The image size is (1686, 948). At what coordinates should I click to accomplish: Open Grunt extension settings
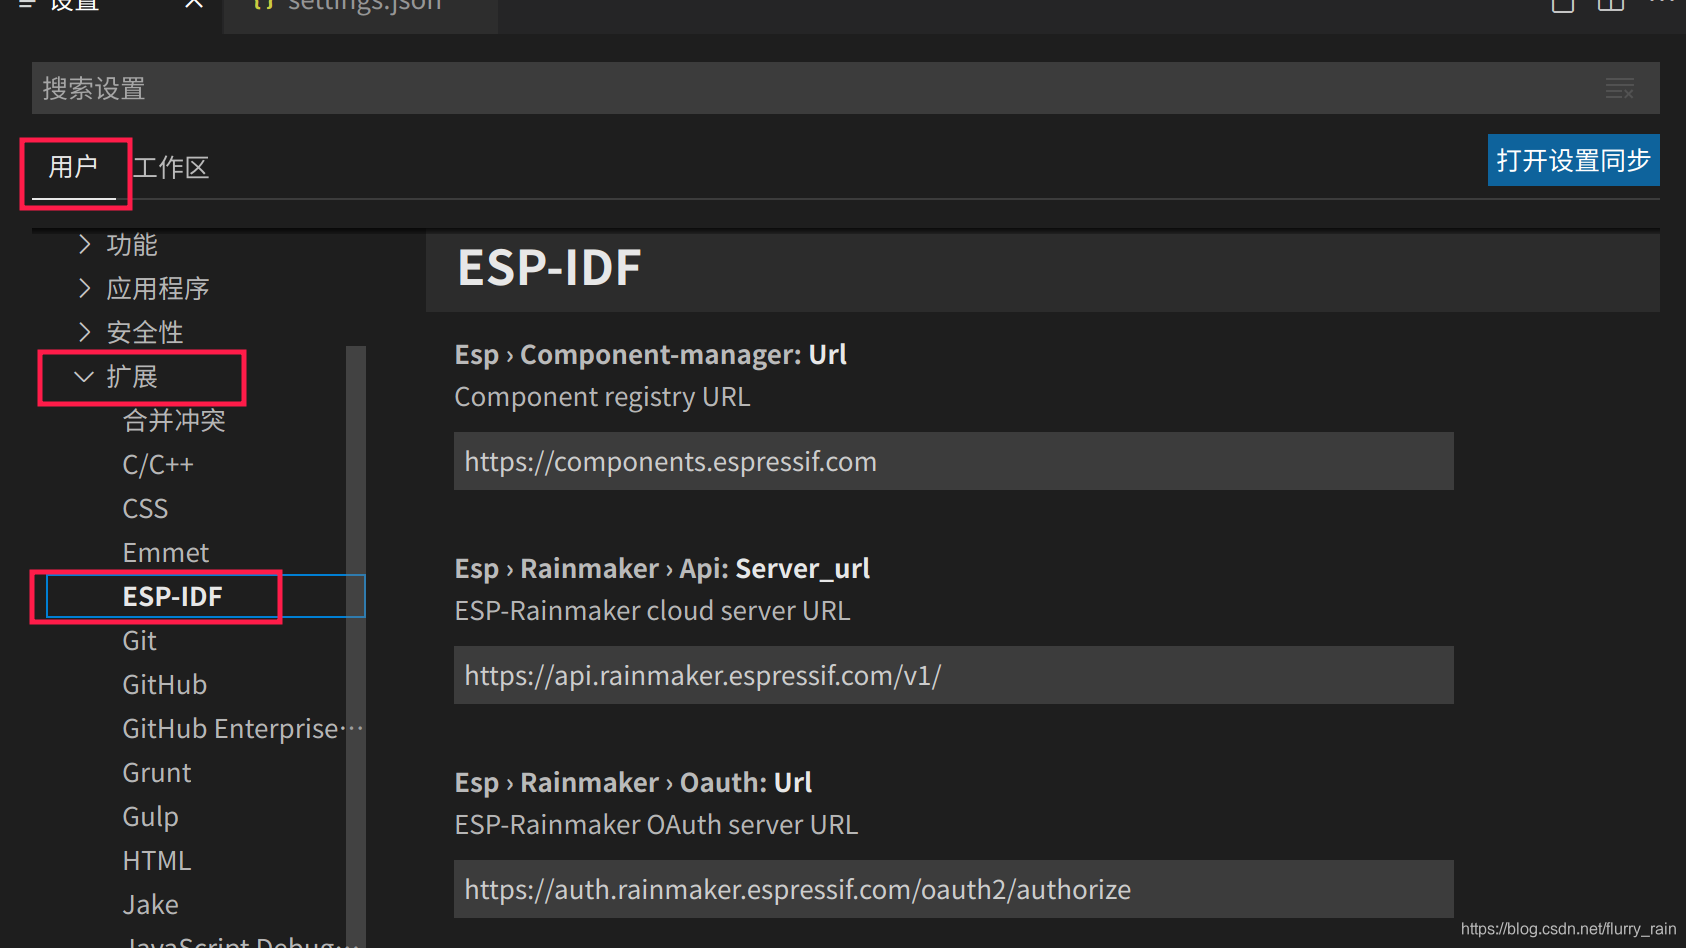tap(156, 773)
